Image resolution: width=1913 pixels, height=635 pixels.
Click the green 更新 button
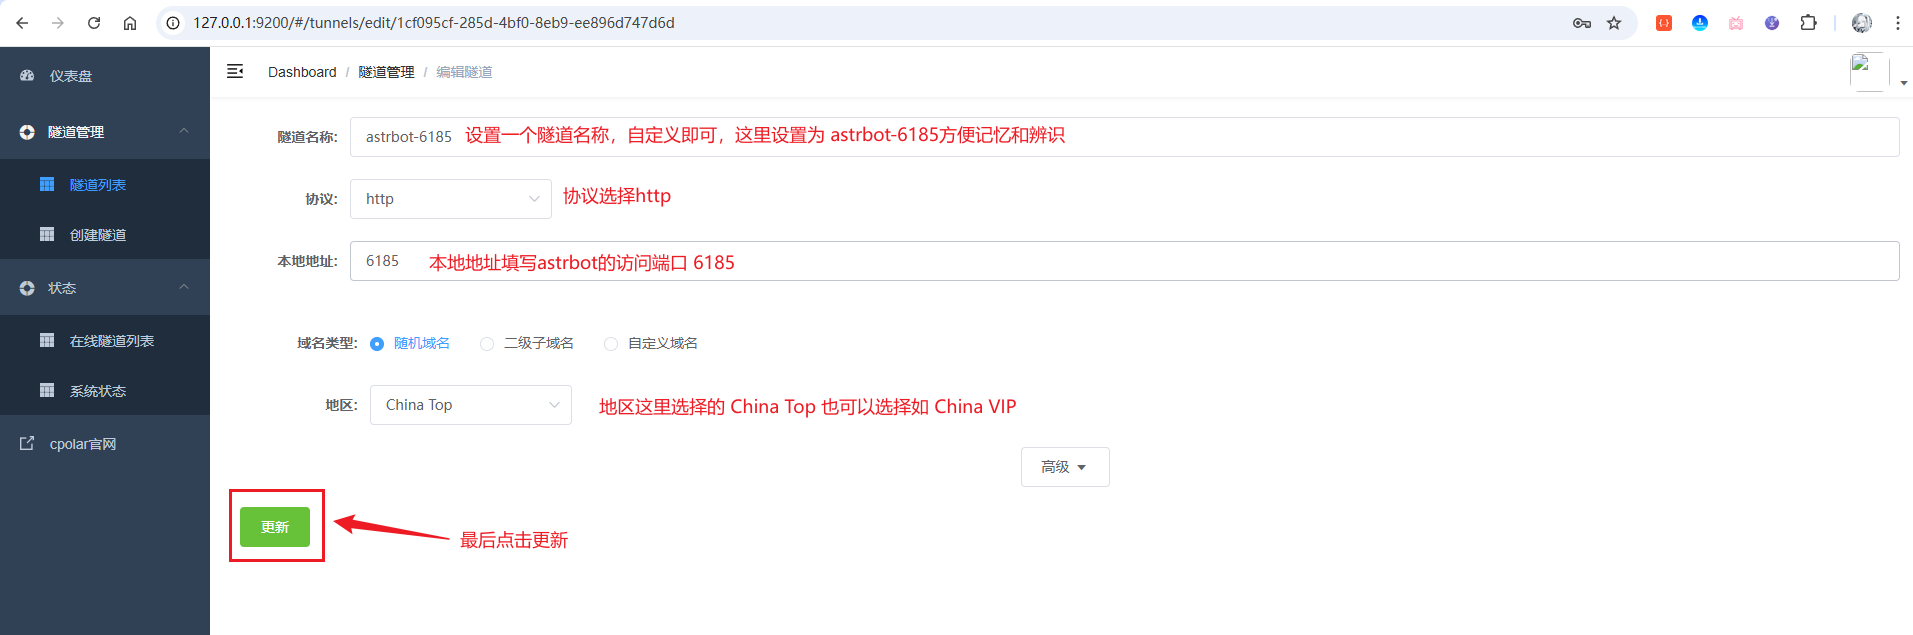[275, 527]
